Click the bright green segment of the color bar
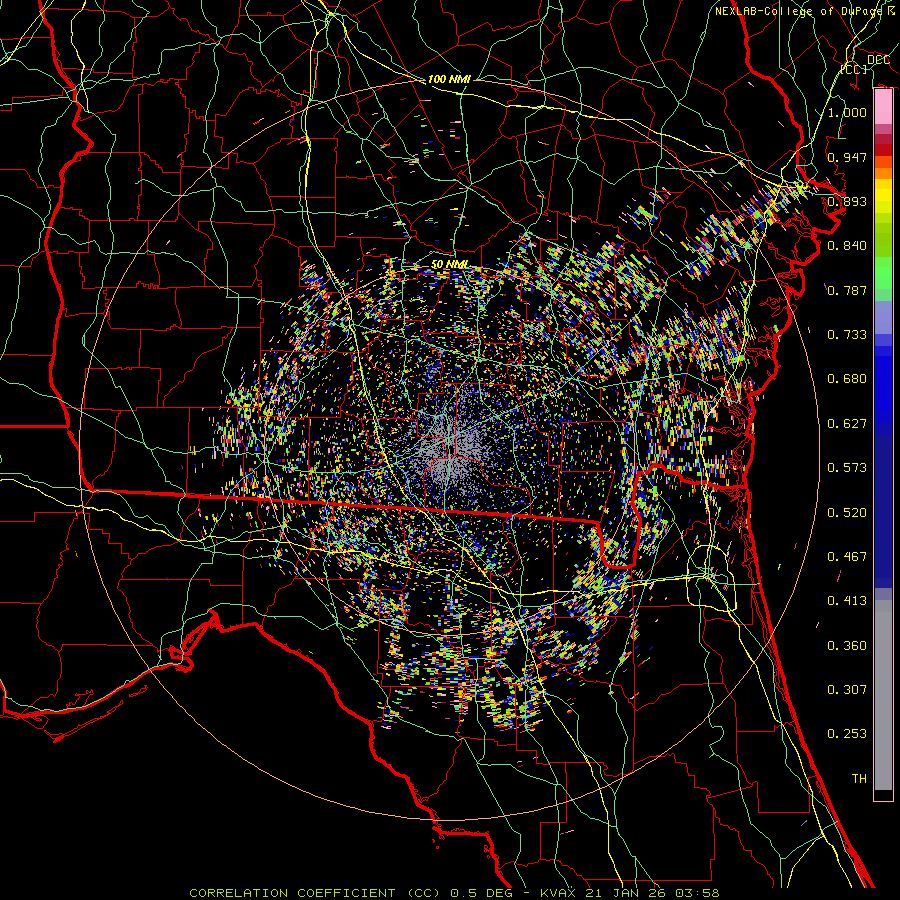Viewport: 900px width, 900px height. pyautogui.click(x=883, y=273)
